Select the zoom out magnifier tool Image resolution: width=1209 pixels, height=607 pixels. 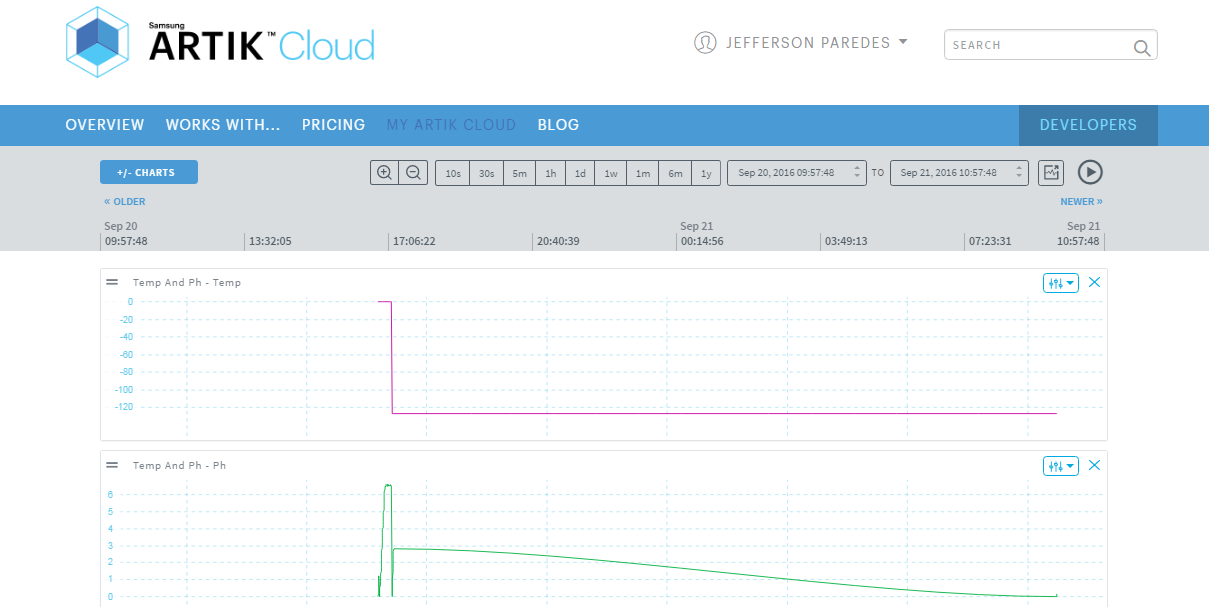point(412,172)
